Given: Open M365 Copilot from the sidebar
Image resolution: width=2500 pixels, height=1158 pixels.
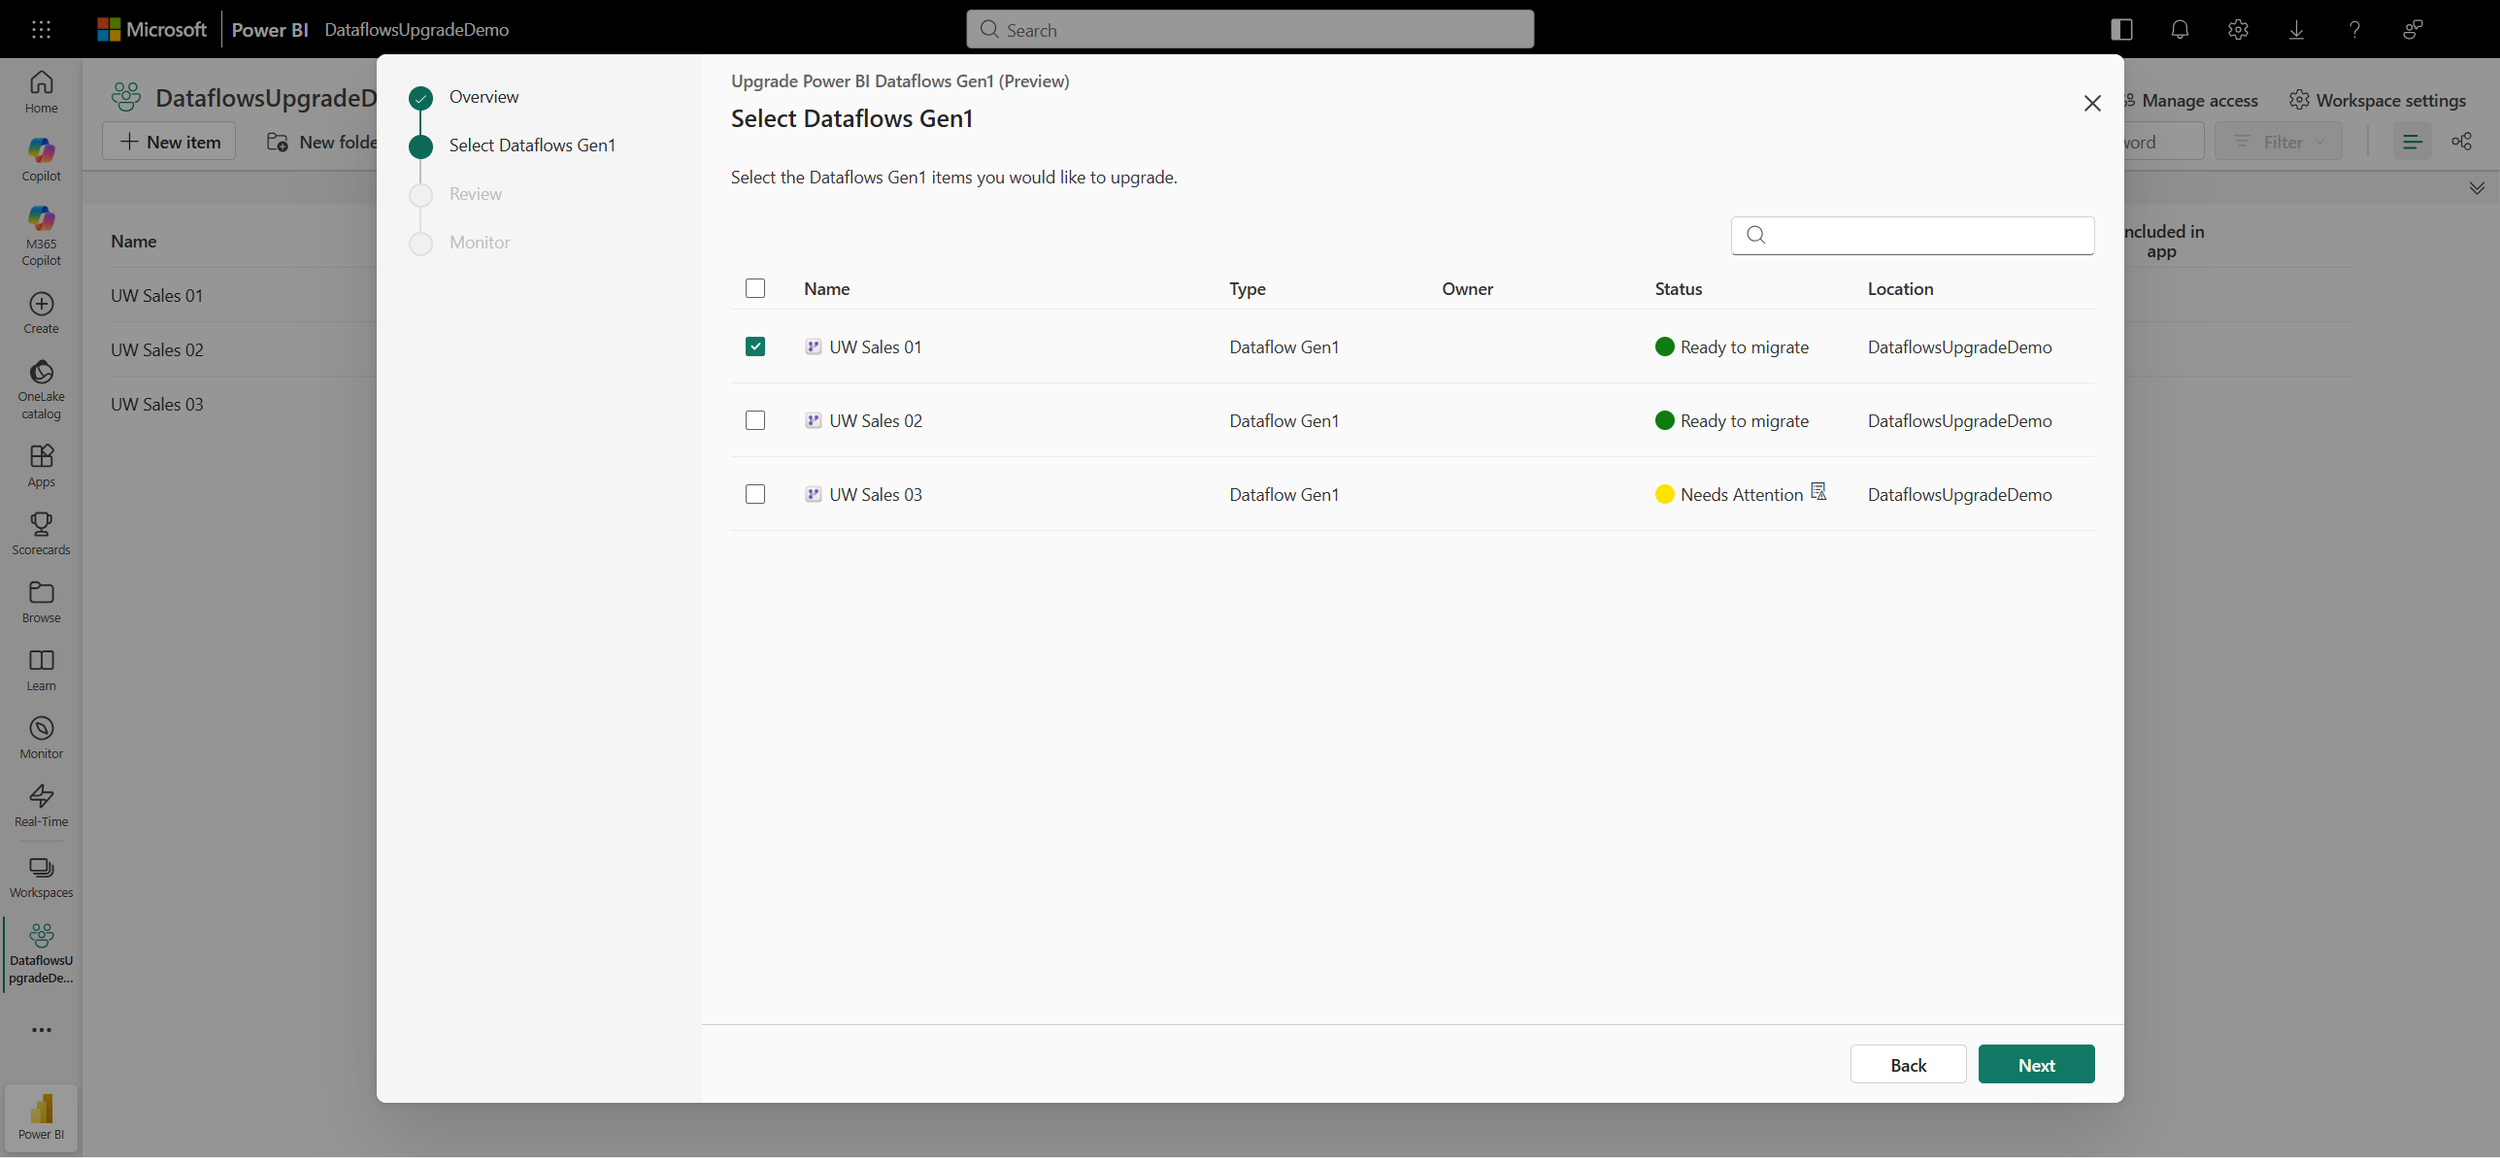Looking at the screenshot, I should coord(41,236).
